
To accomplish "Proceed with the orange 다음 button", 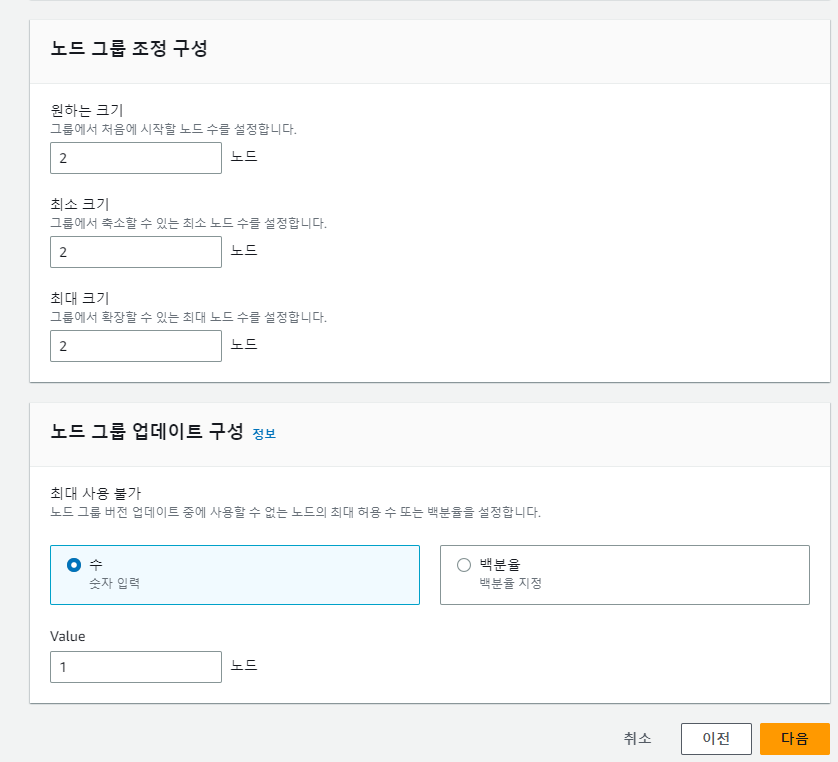I will tap(795, 739).
